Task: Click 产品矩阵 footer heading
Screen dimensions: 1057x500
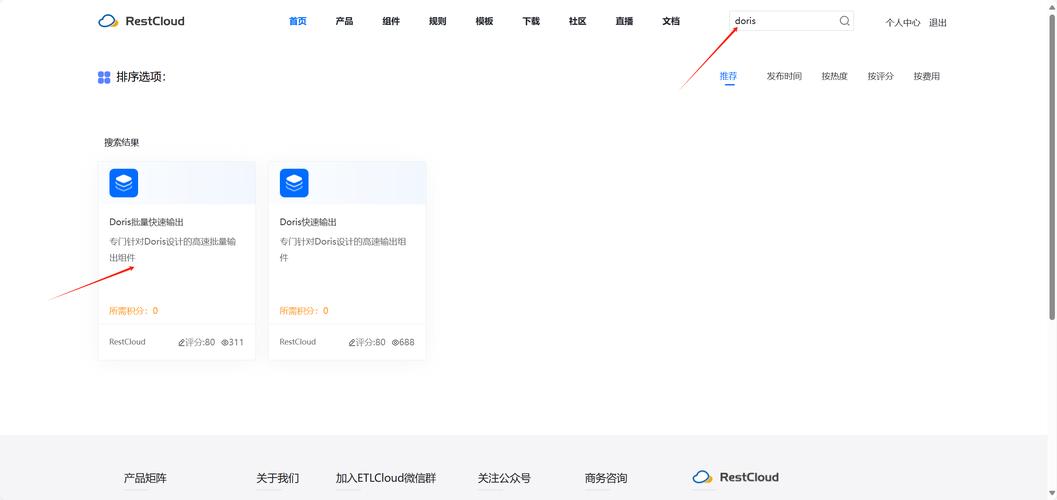Action: coord(145,478)
